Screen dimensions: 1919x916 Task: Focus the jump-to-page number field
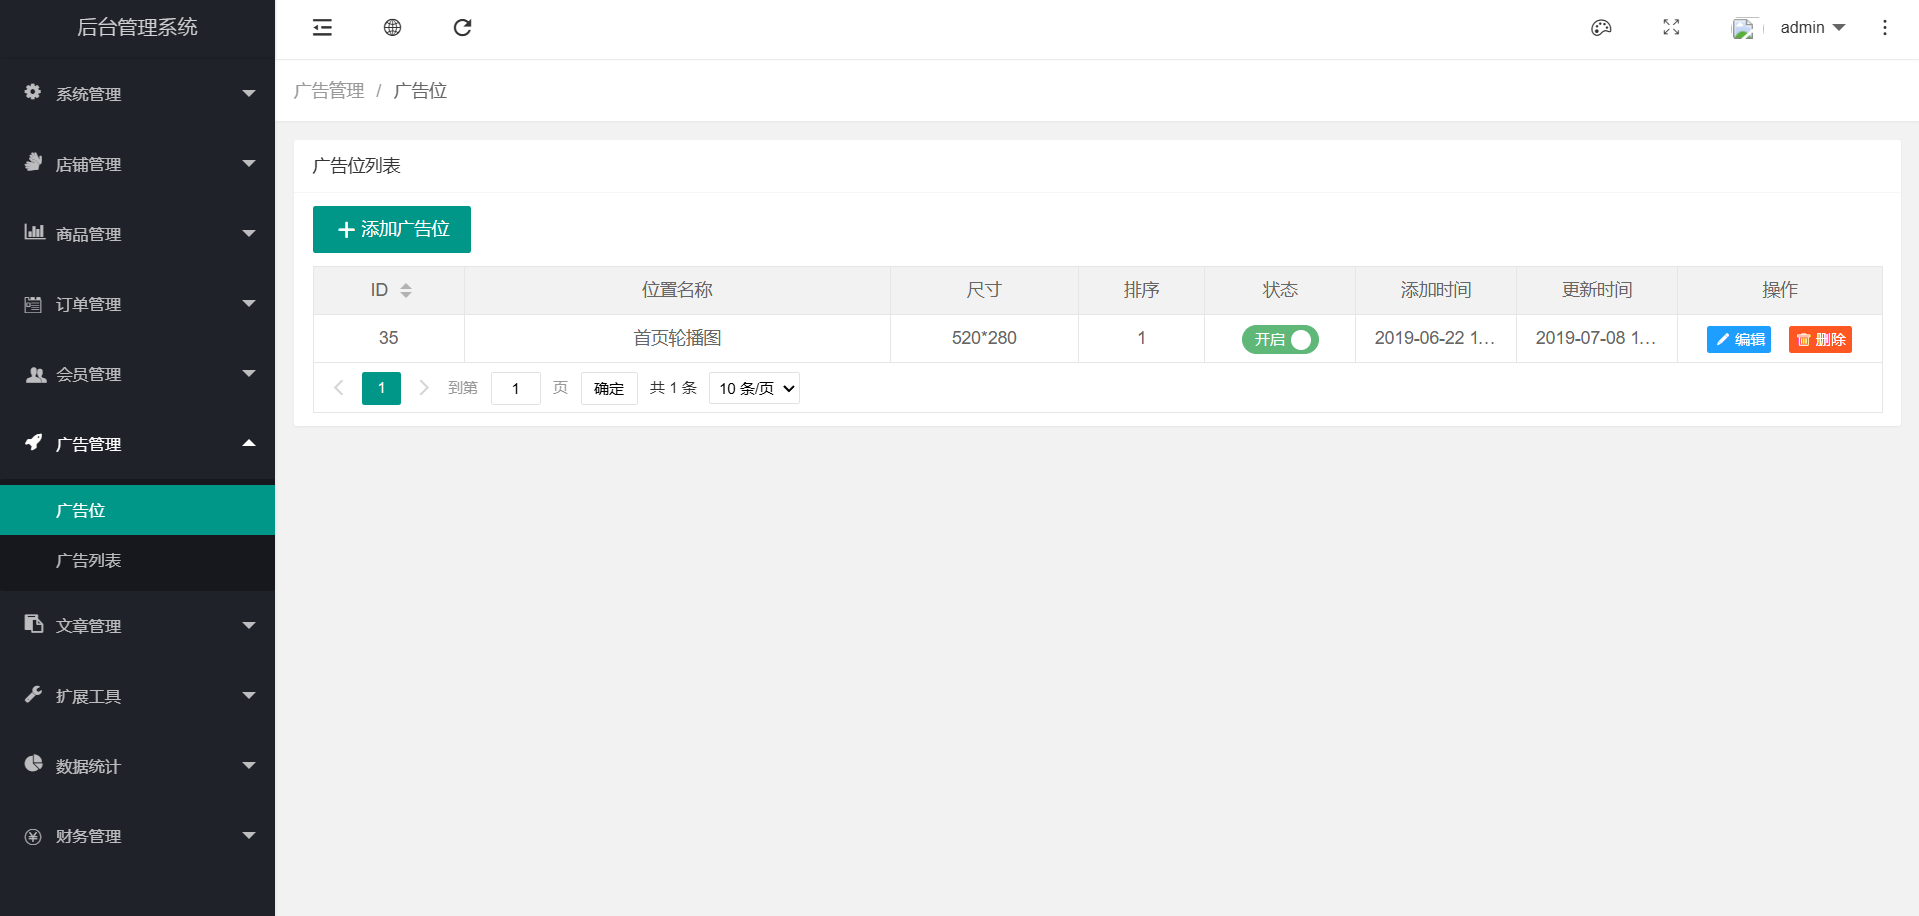click(516, 388)
